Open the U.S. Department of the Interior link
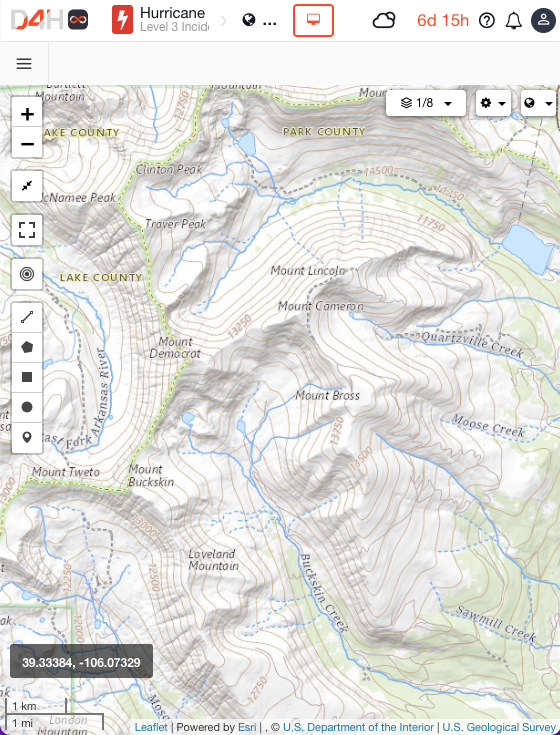Image resolution: width=560 pixels, height=735 pixels. (358, 727)
